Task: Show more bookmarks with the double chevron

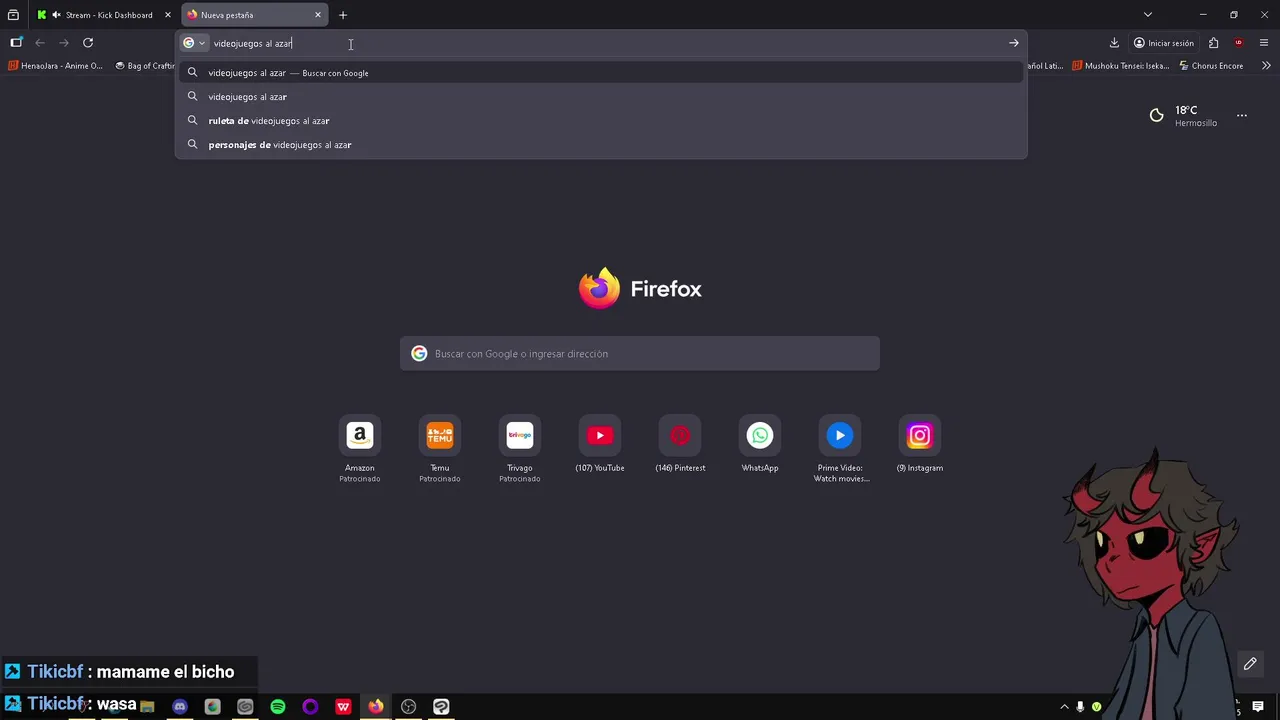Action: click(1266, 66)
